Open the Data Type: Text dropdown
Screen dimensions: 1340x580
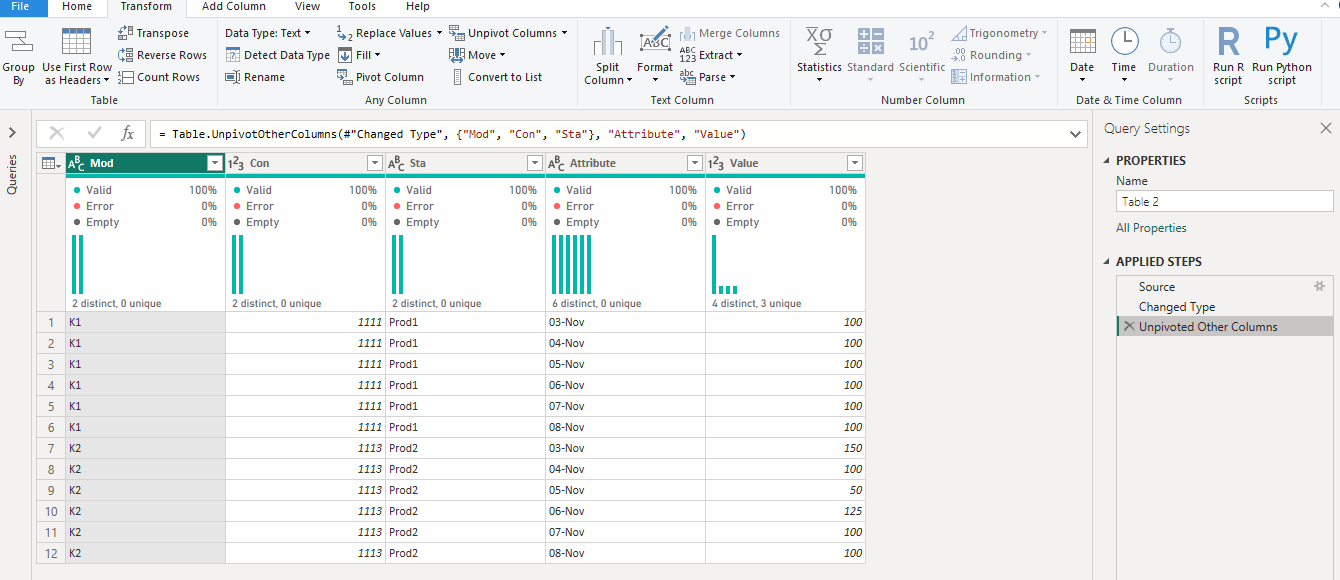click(267, 33)
